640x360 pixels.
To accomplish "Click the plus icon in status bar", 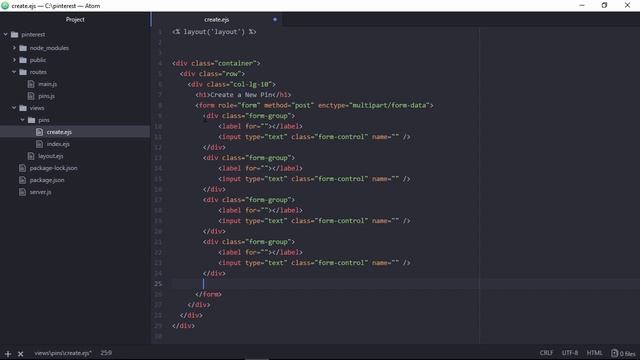I will [8, 353].
